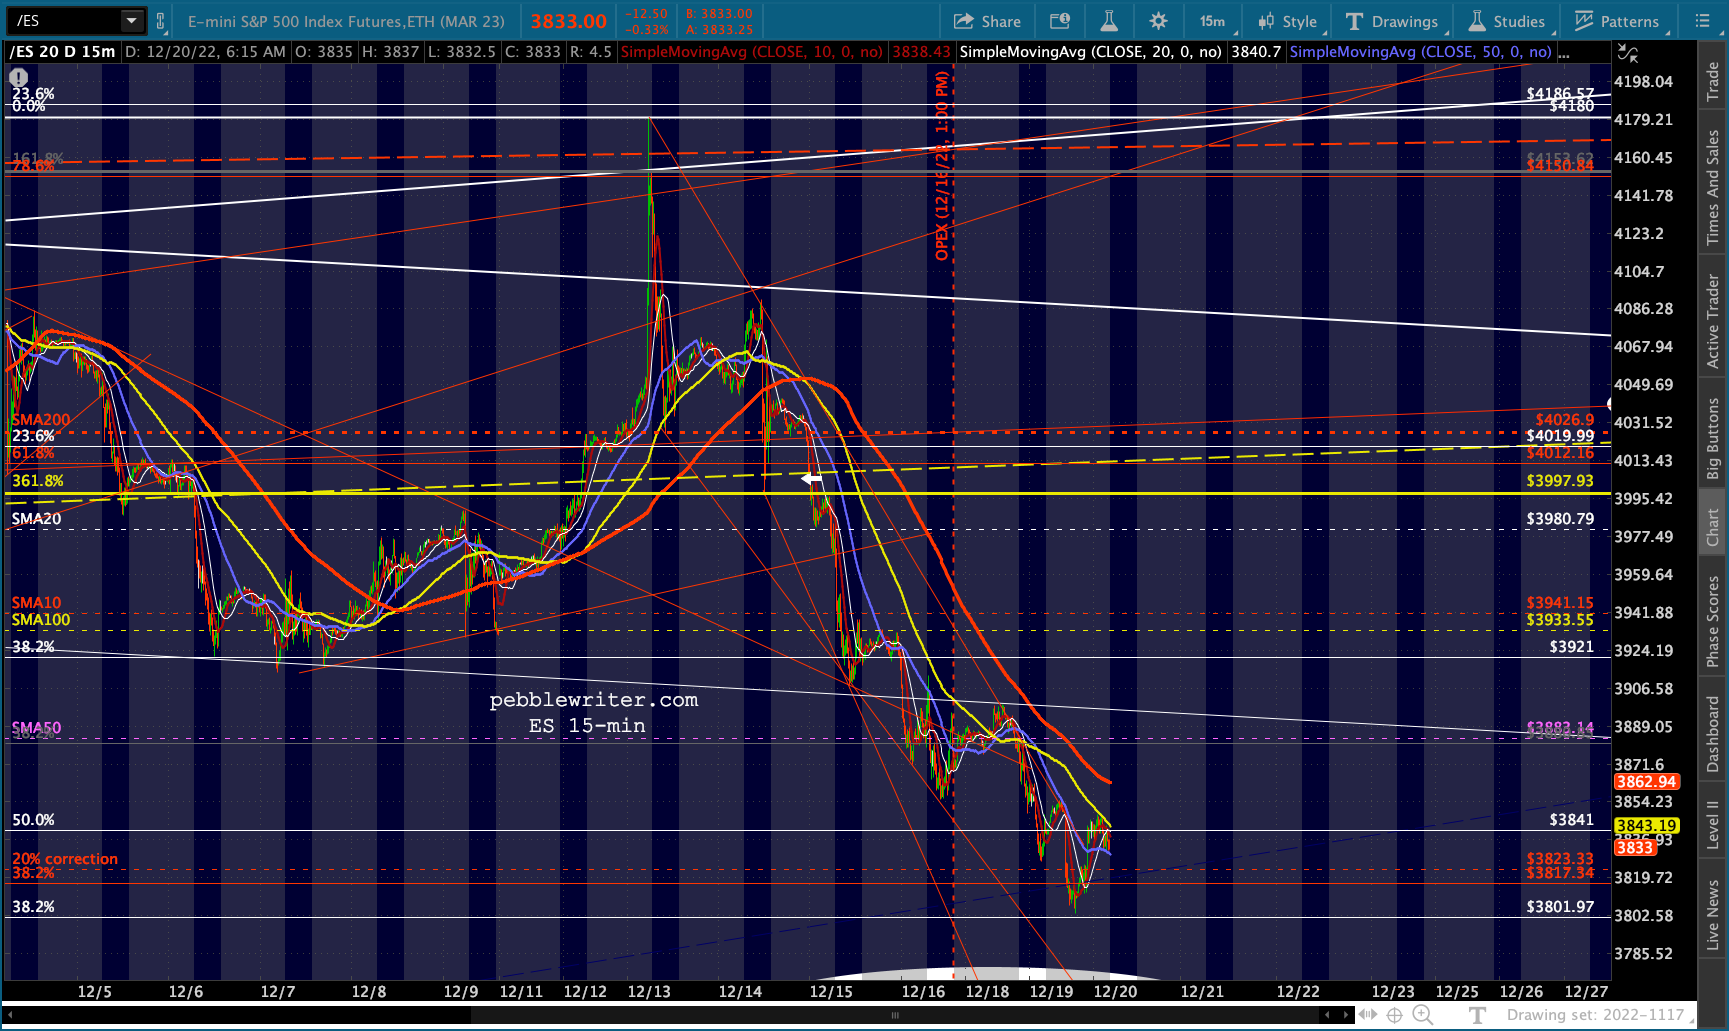
Task: Expand the /ES symbol dropdown arrow
Action: [131, 21]
